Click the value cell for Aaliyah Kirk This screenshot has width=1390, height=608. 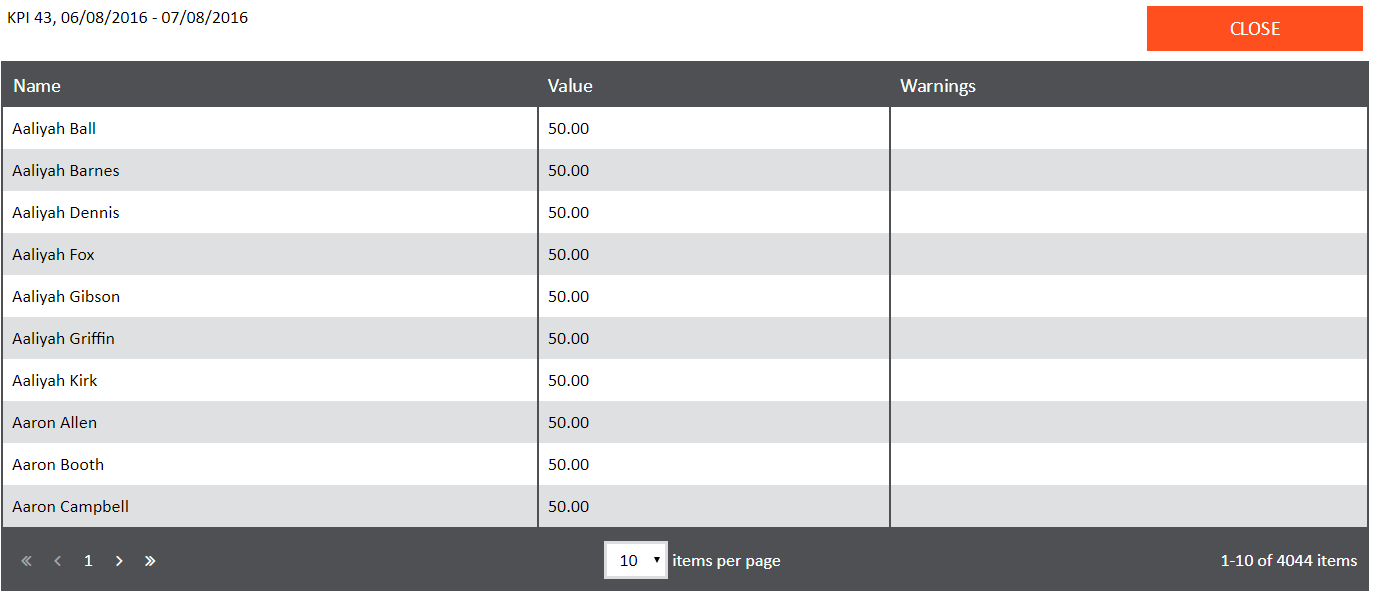tap(569, 381)
